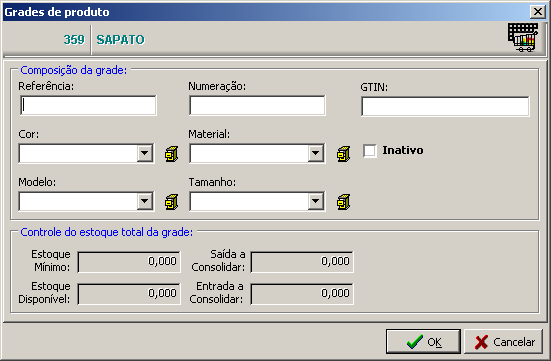Expand the Modelo dropdown
551x361 pixels.
[x=144, y=201]
